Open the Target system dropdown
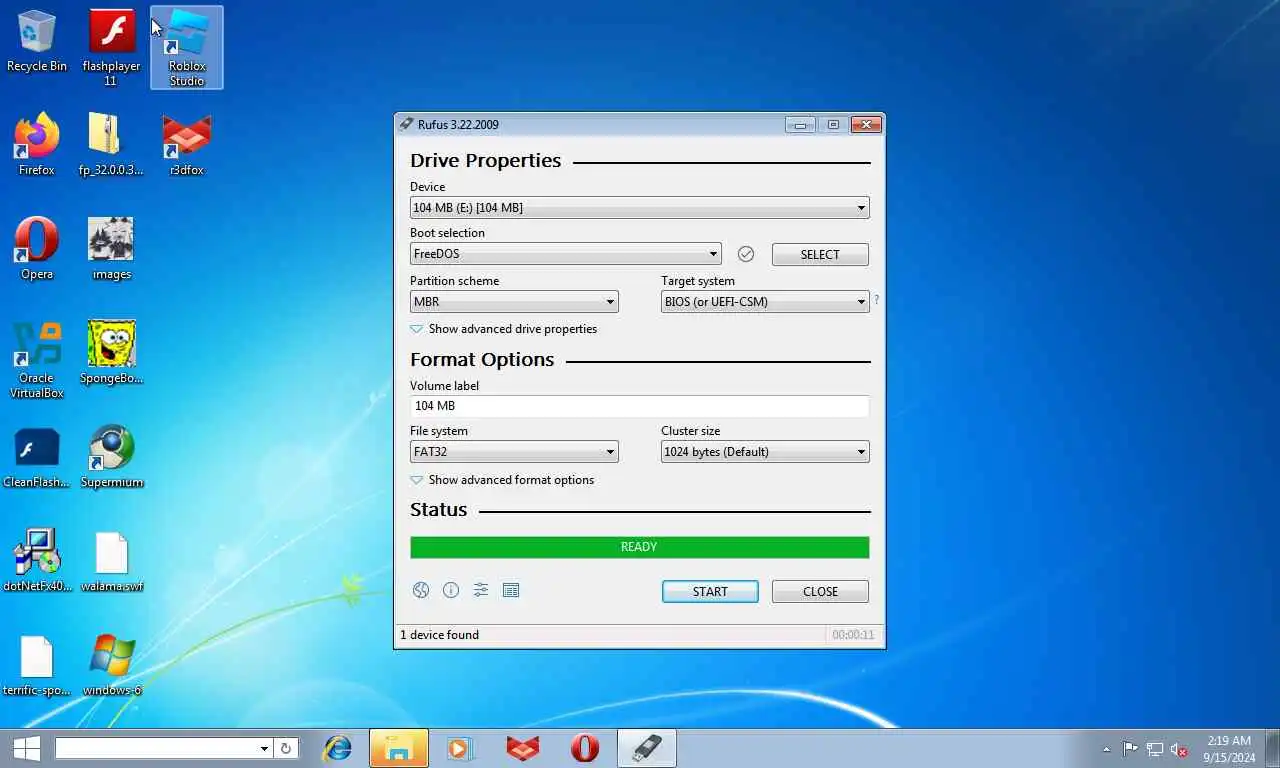This screenshot has width=1280, height=768. [765, 302]
